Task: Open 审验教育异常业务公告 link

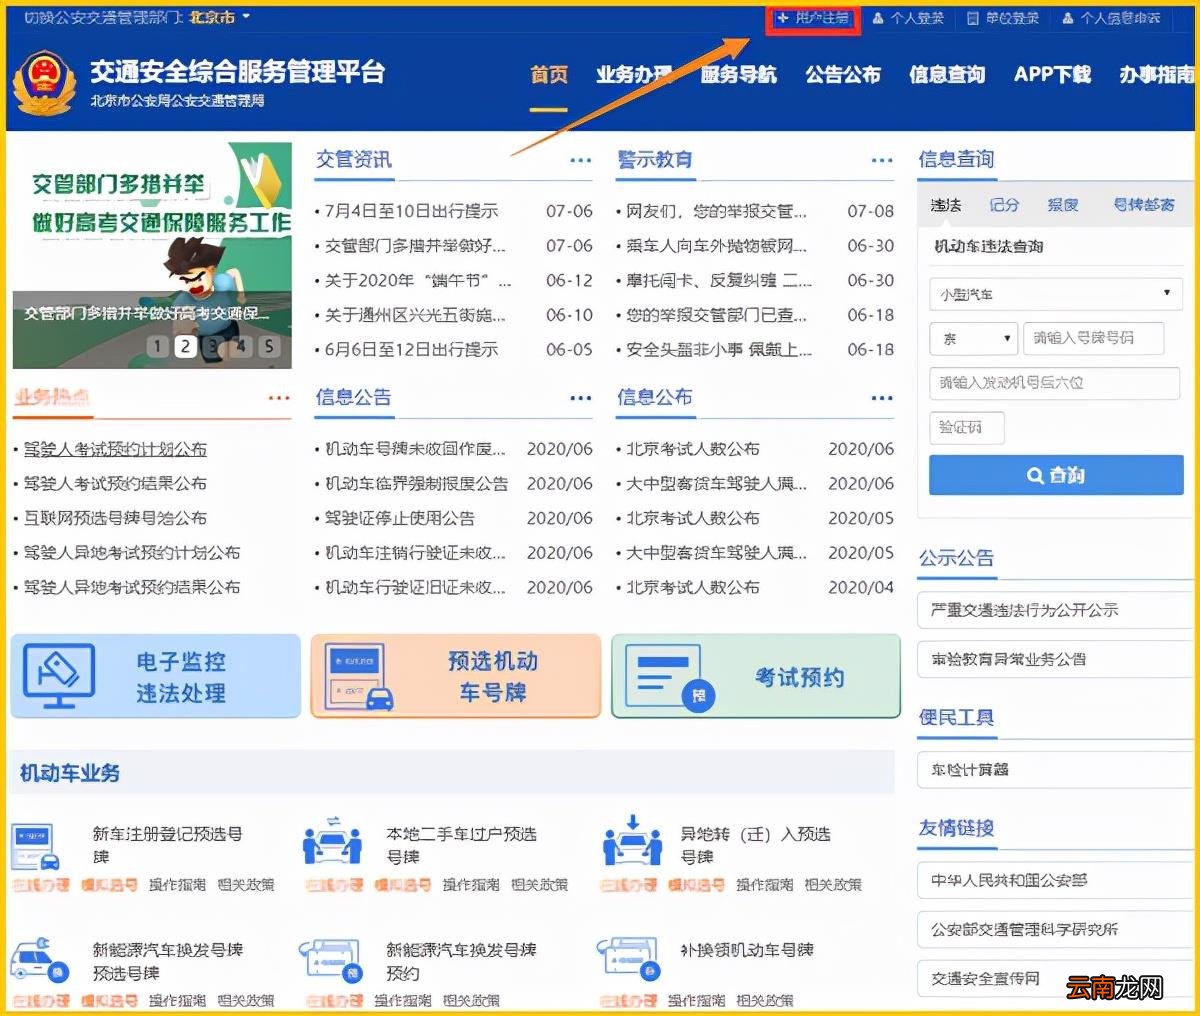Action: [1055, 660]
